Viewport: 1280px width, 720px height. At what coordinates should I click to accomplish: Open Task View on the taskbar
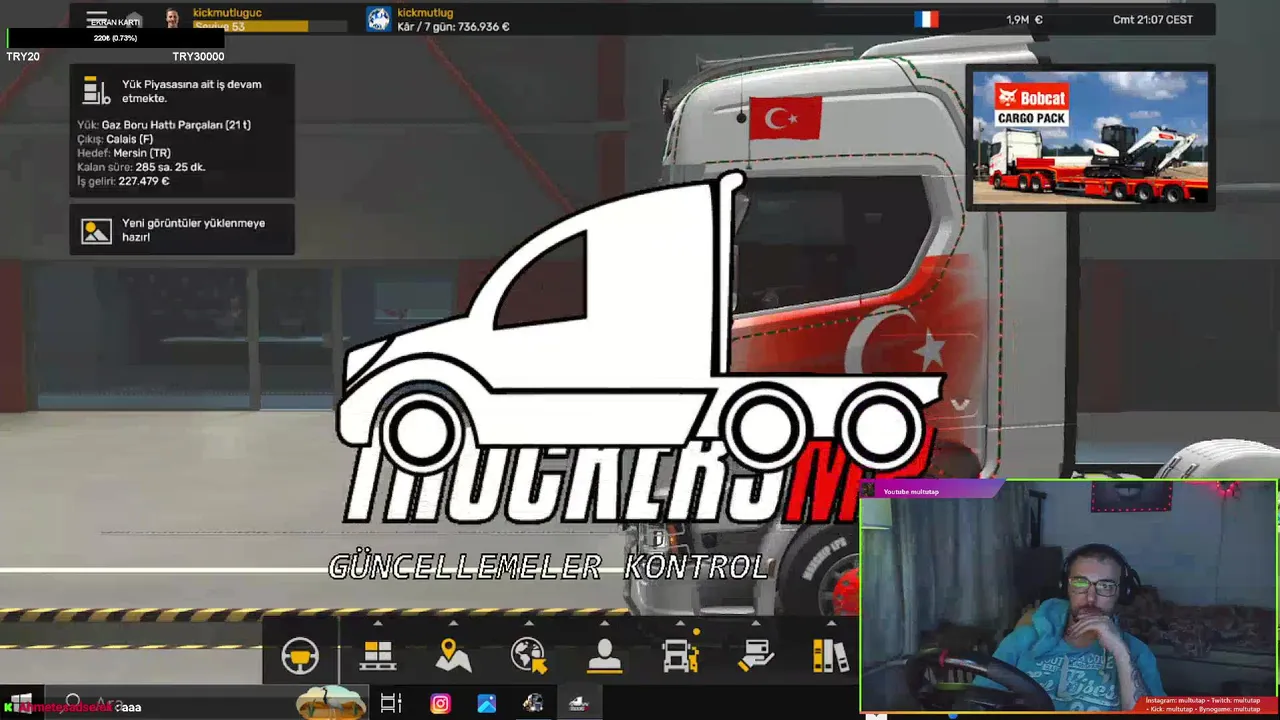tap(391, 704)
